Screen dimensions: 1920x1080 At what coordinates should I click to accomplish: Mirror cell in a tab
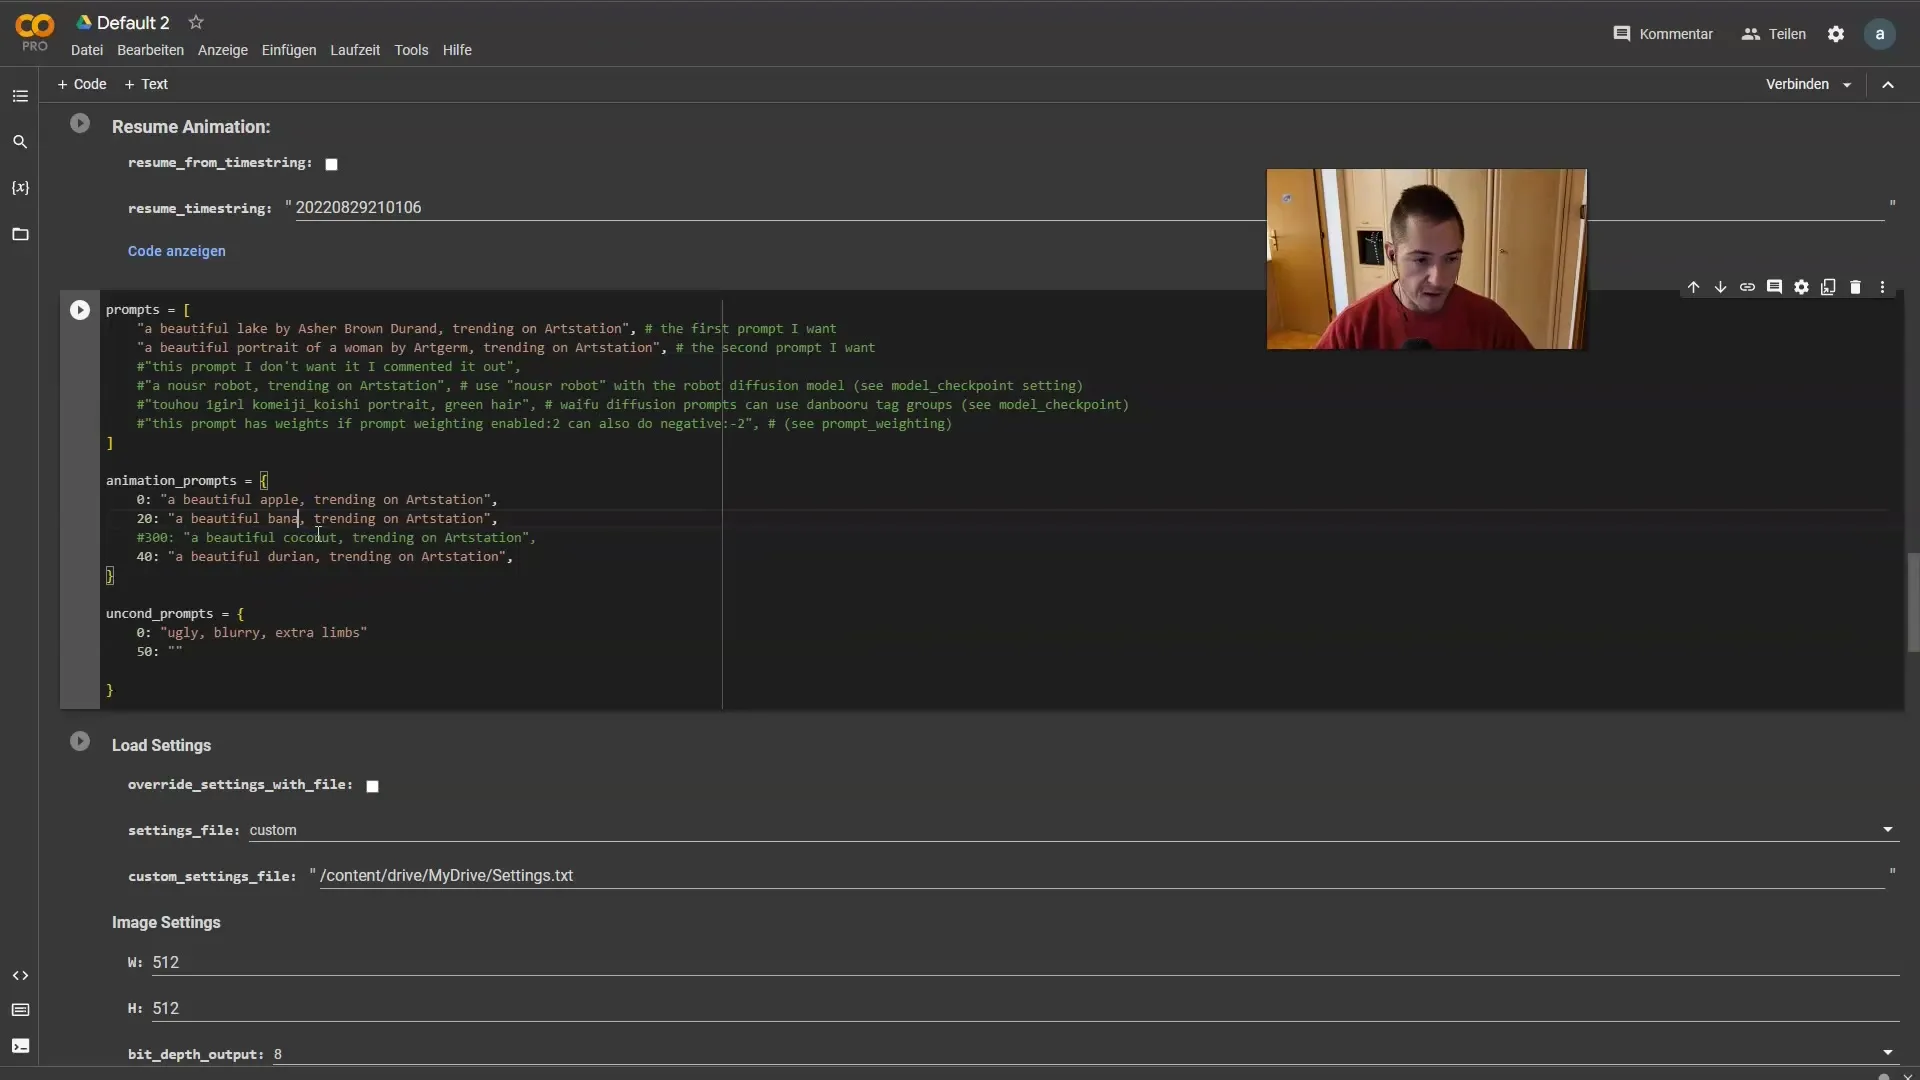tap(1828, 287)
